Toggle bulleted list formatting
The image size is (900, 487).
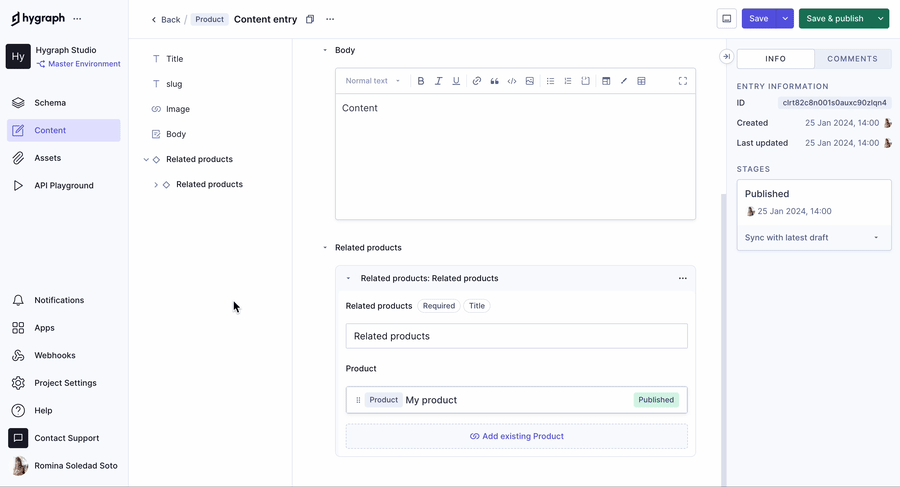pos(550,81)
